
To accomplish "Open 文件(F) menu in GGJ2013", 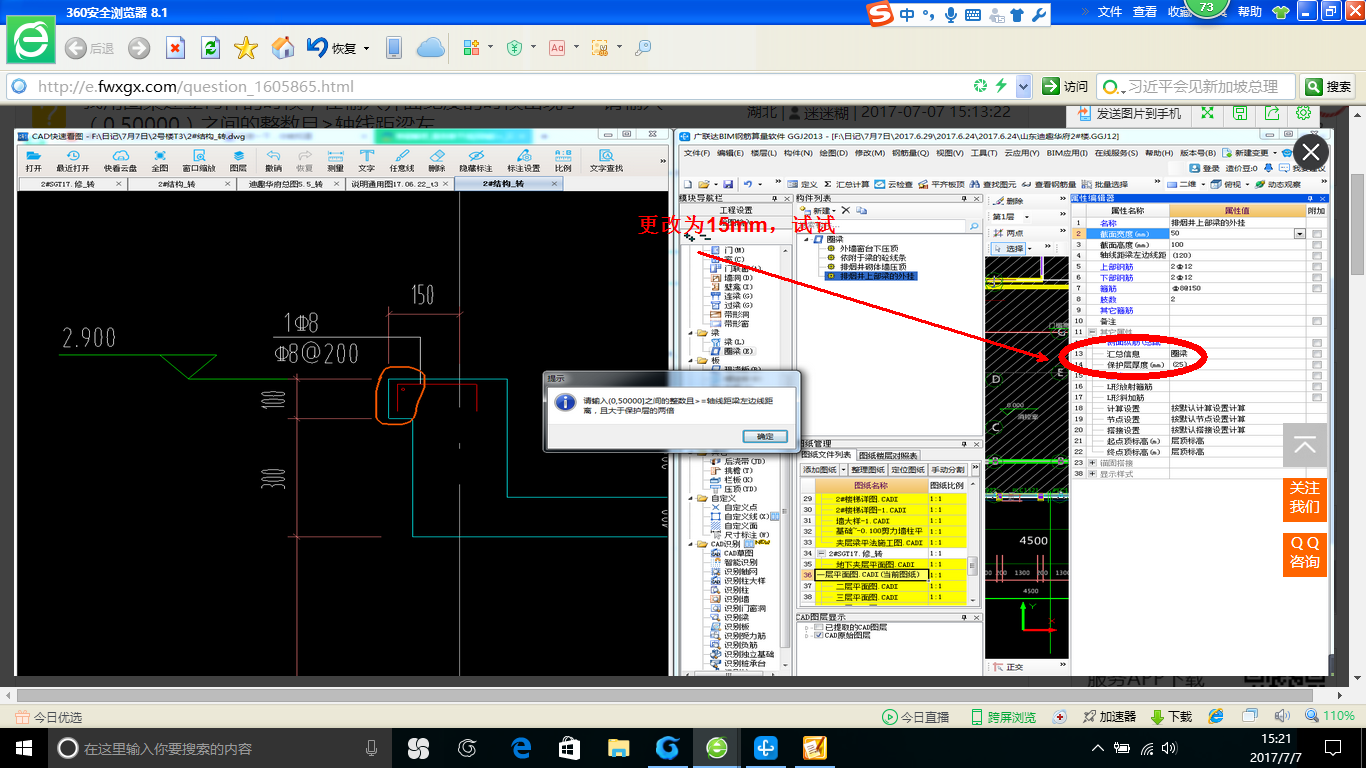I will (696, 153).
